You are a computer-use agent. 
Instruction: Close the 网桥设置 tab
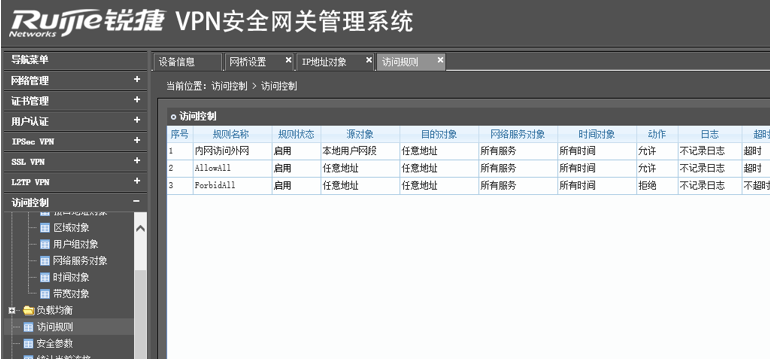288,60
